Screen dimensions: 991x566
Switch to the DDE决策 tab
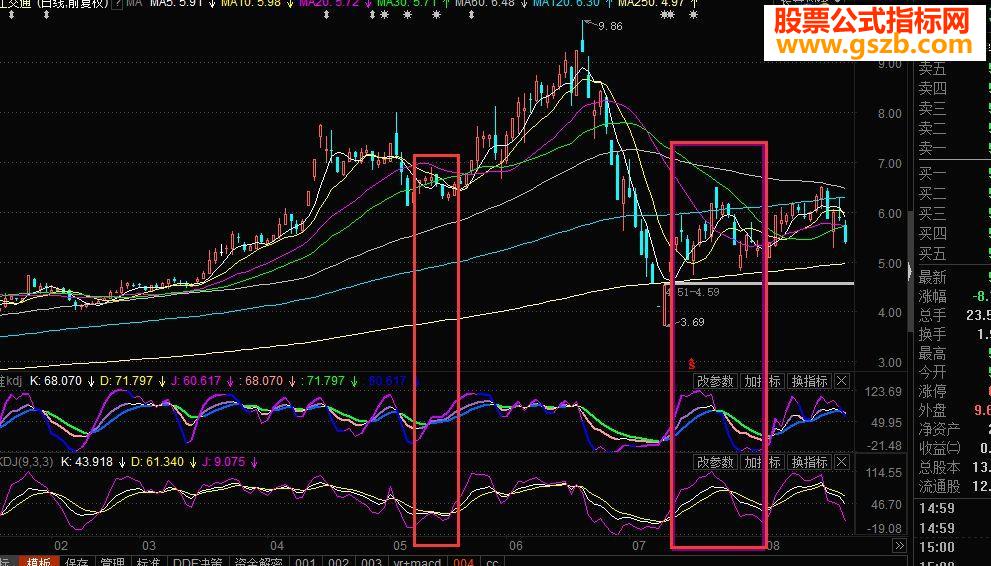196,561
